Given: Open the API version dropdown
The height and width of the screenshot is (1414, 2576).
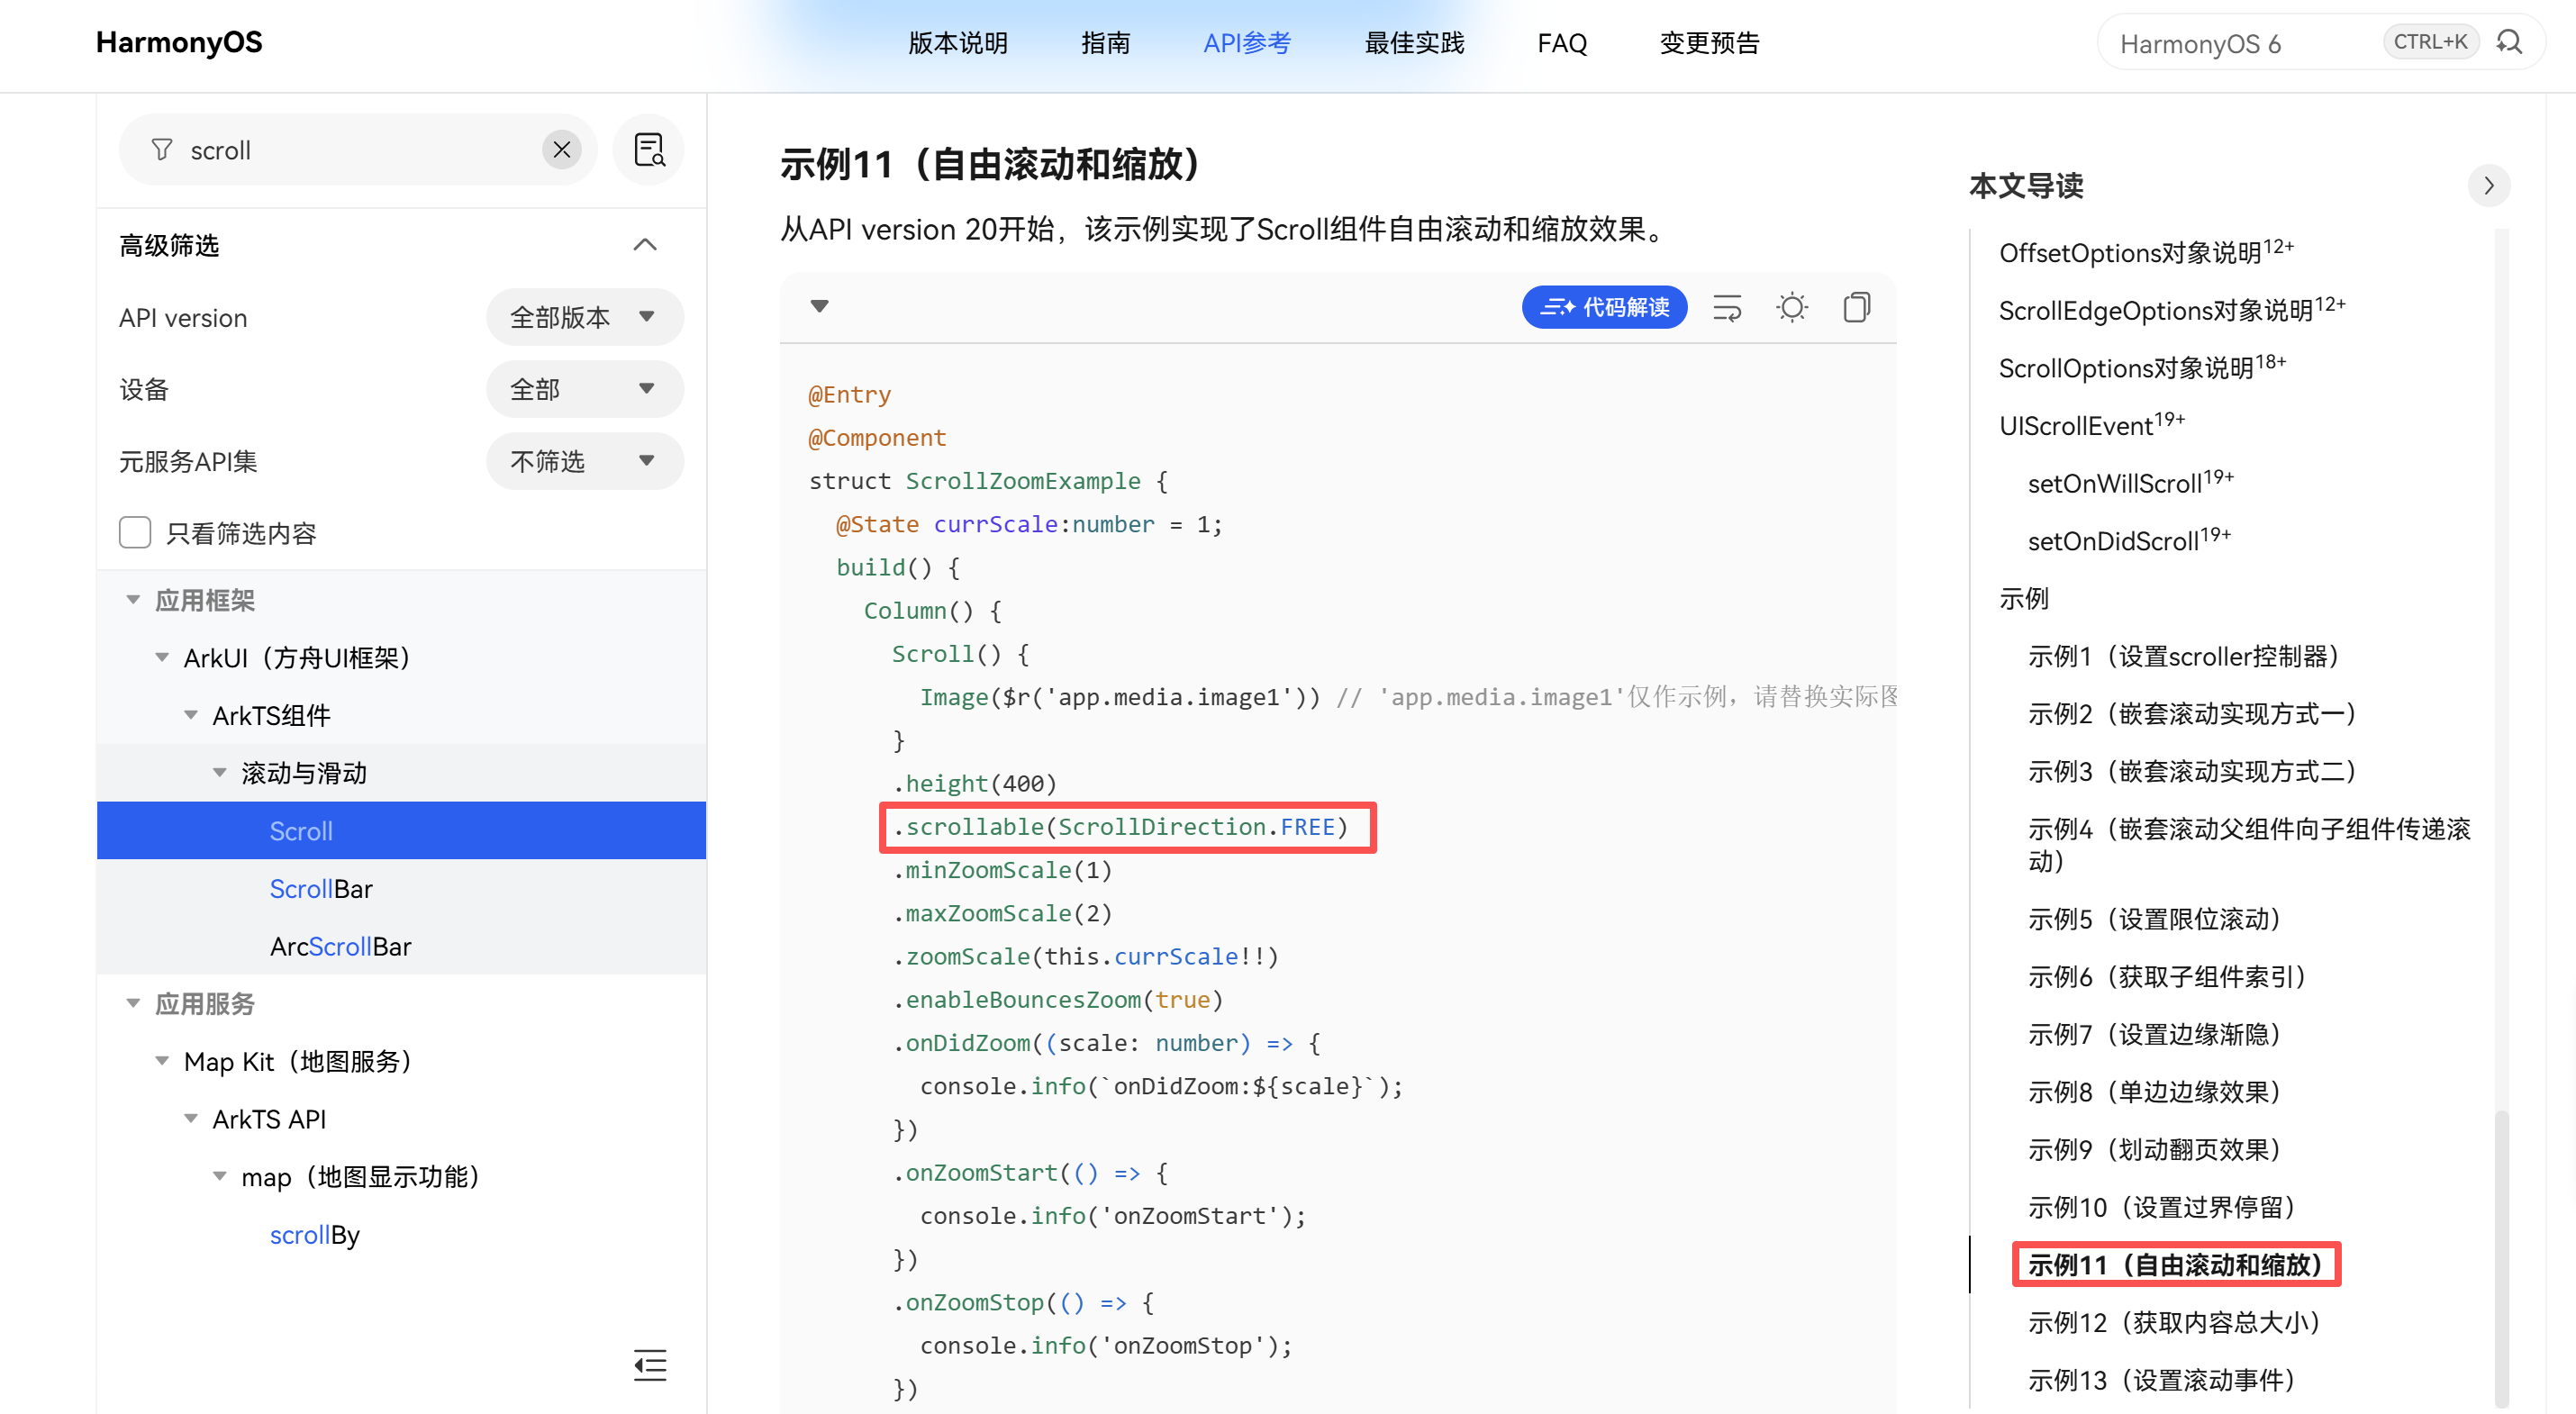Looking at the screenshot, I should click(585, 317).
